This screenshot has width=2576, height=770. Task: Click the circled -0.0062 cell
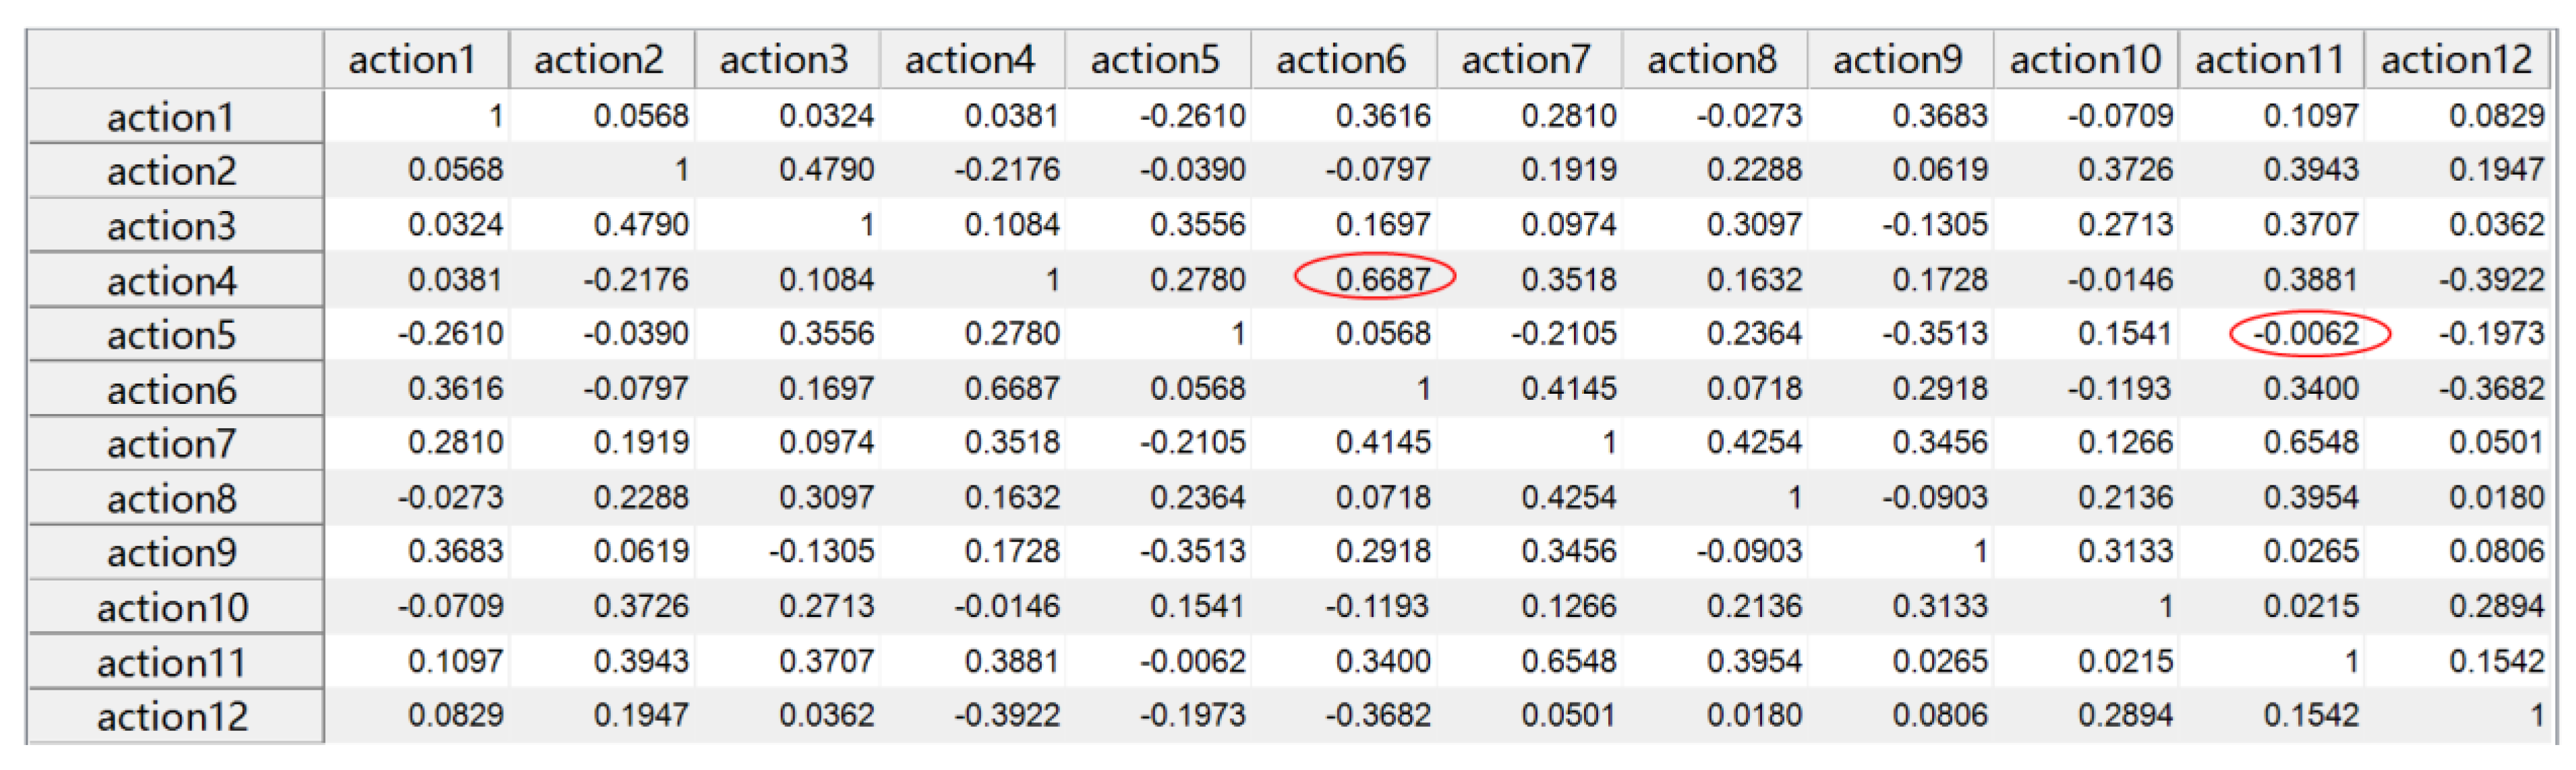pos(2308,334)
